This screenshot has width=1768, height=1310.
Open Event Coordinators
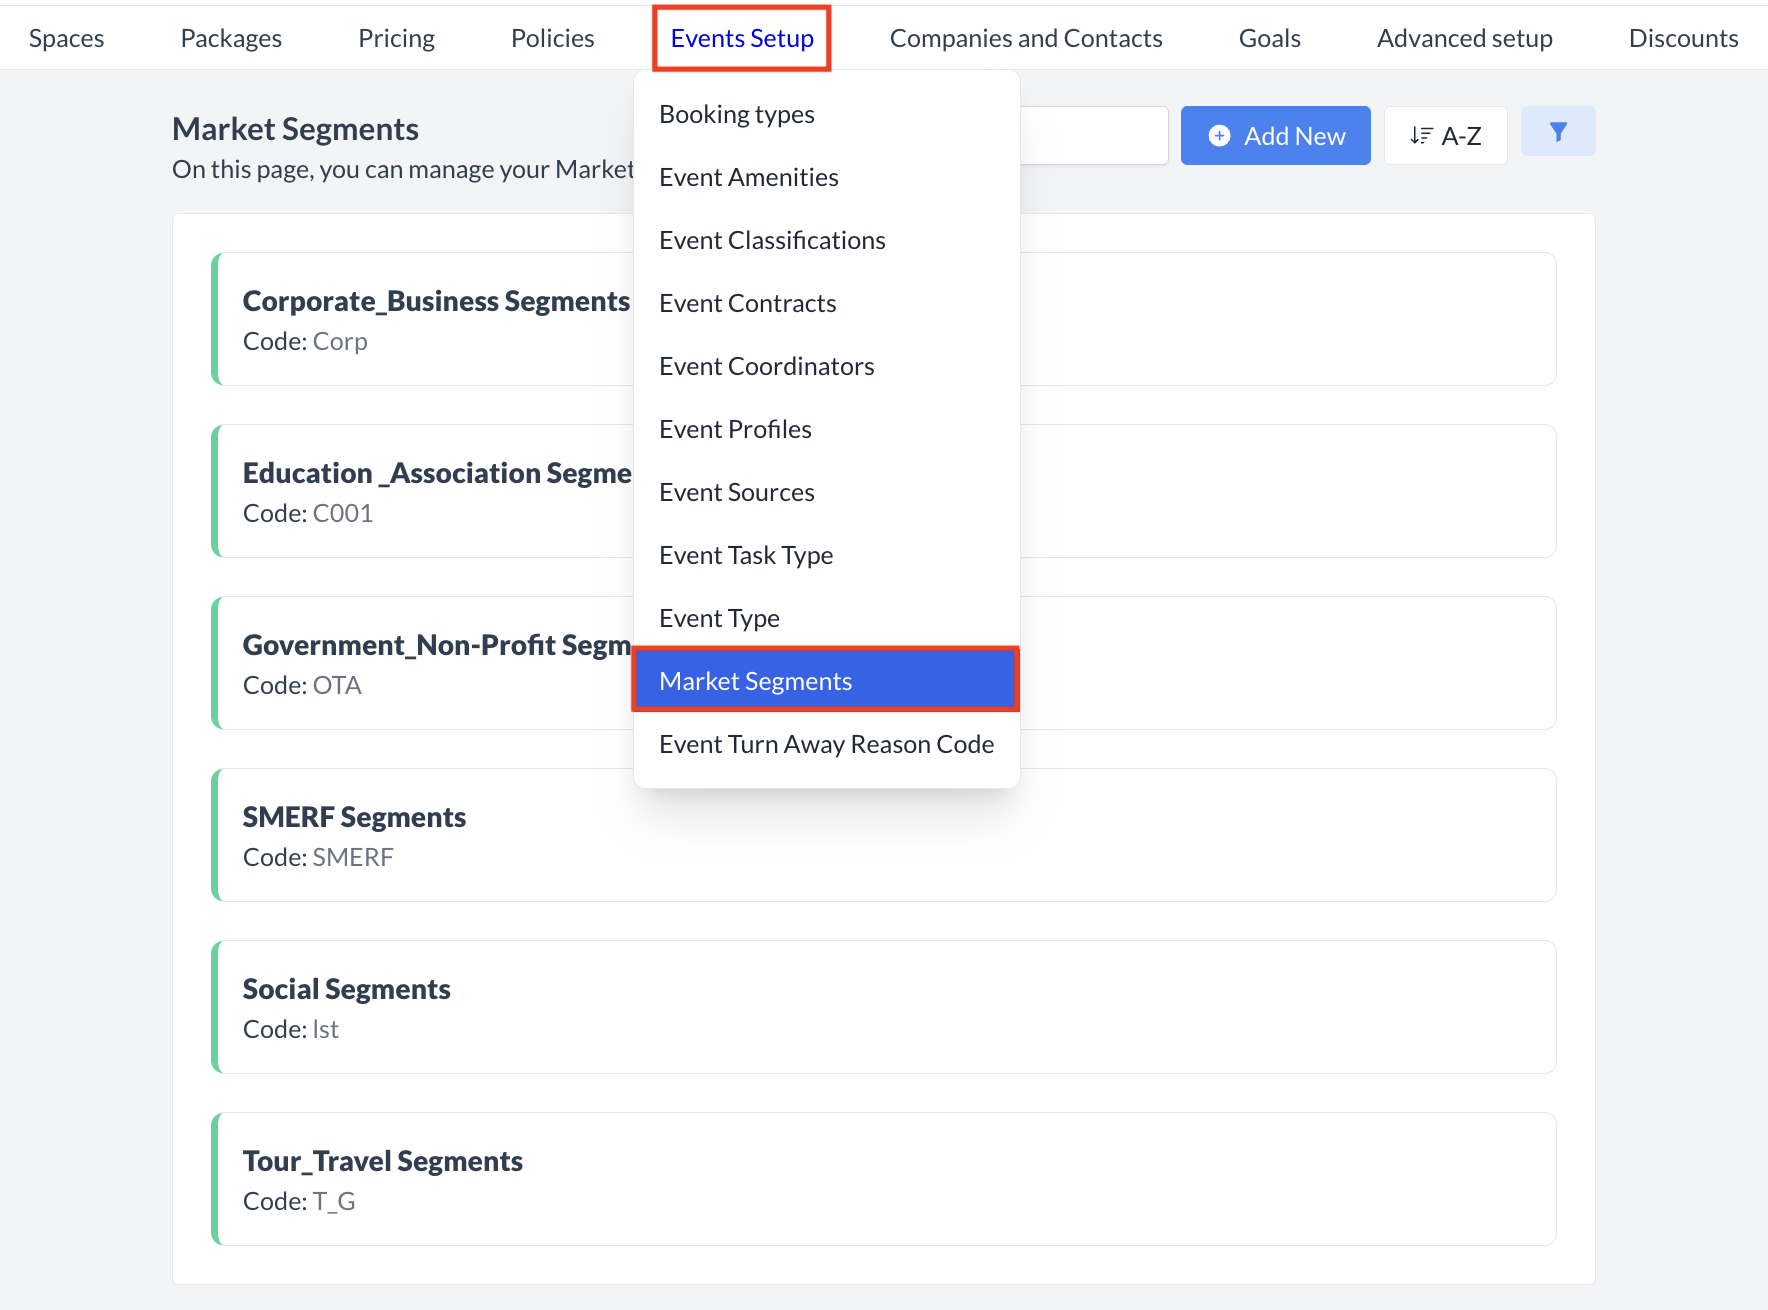coord(766,366)
